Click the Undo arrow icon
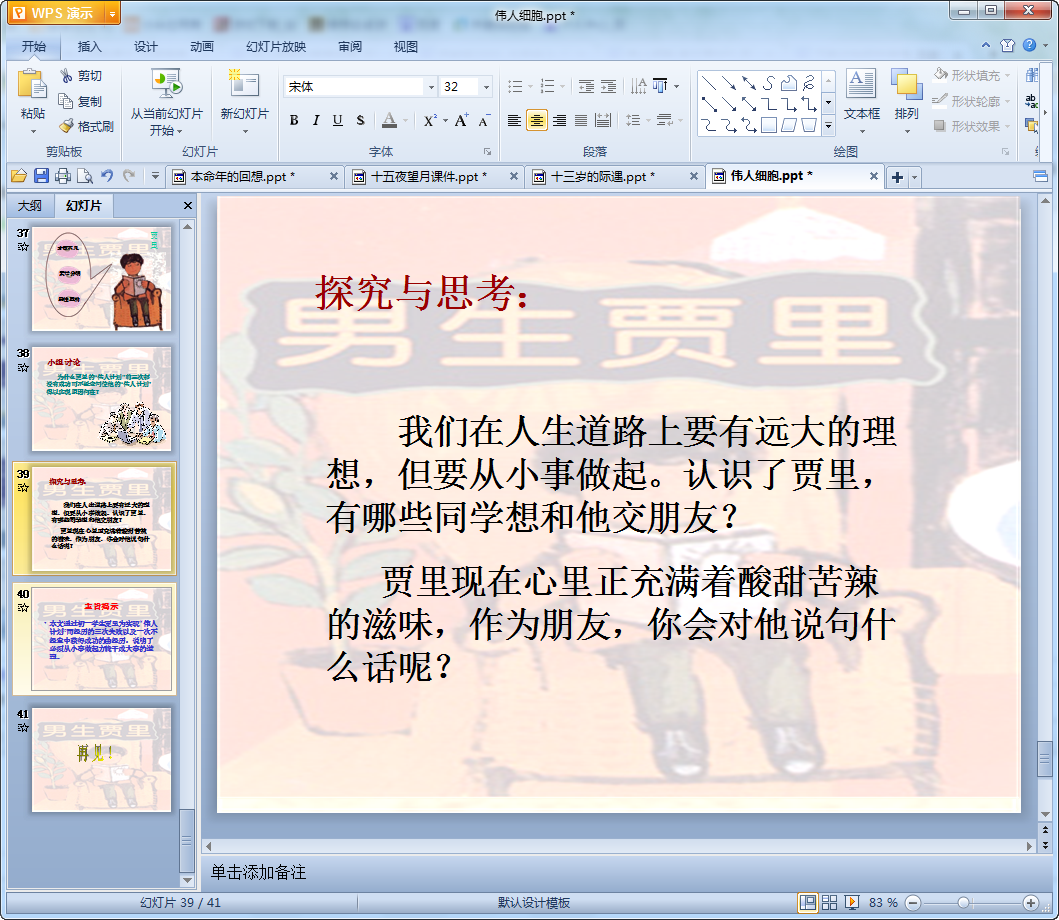The image size is (1059, 920). coord(107,176)
